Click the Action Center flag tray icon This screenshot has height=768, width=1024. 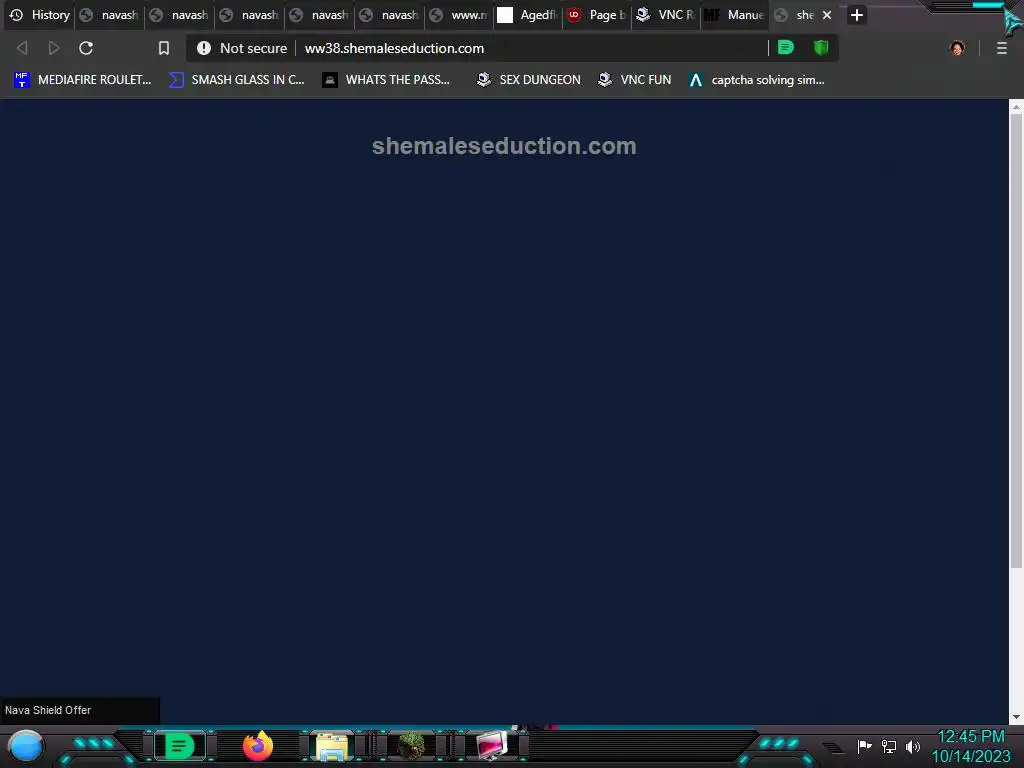coord(865,746)
